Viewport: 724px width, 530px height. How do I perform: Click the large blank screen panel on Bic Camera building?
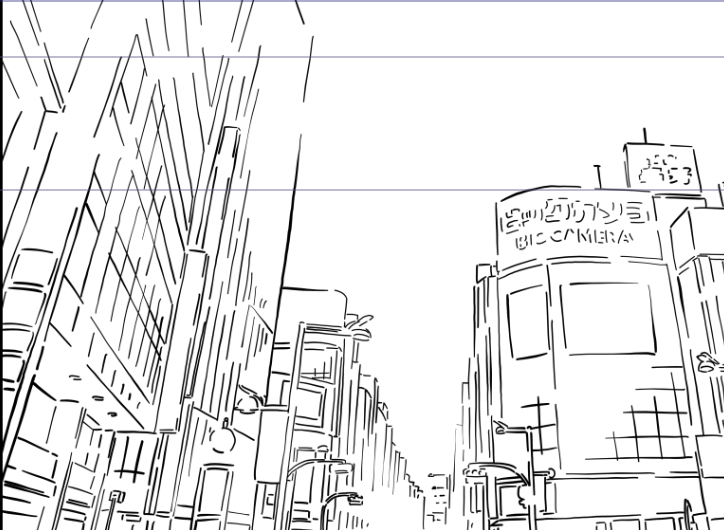608,319
